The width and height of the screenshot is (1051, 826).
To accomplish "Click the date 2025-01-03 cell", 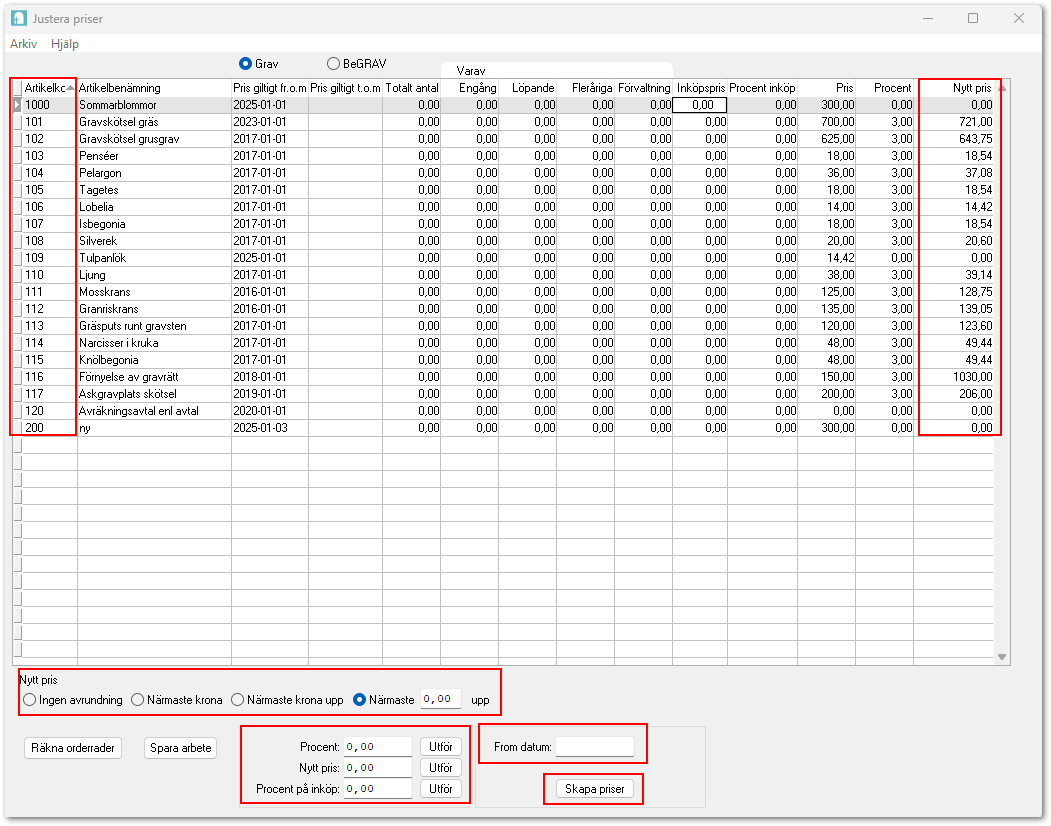I will (269, 428).
